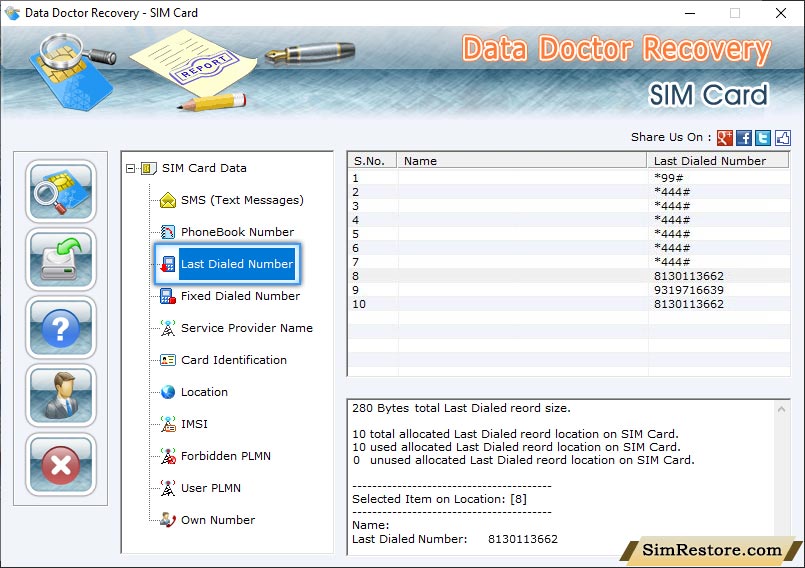Select Service Provider Name tree entry
805x568 pixels.
click(246, 328)
